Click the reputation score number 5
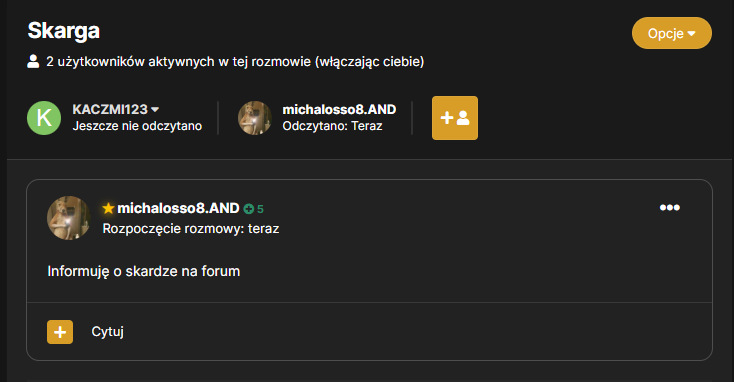734x382 pixels. [x=260, y=209]
